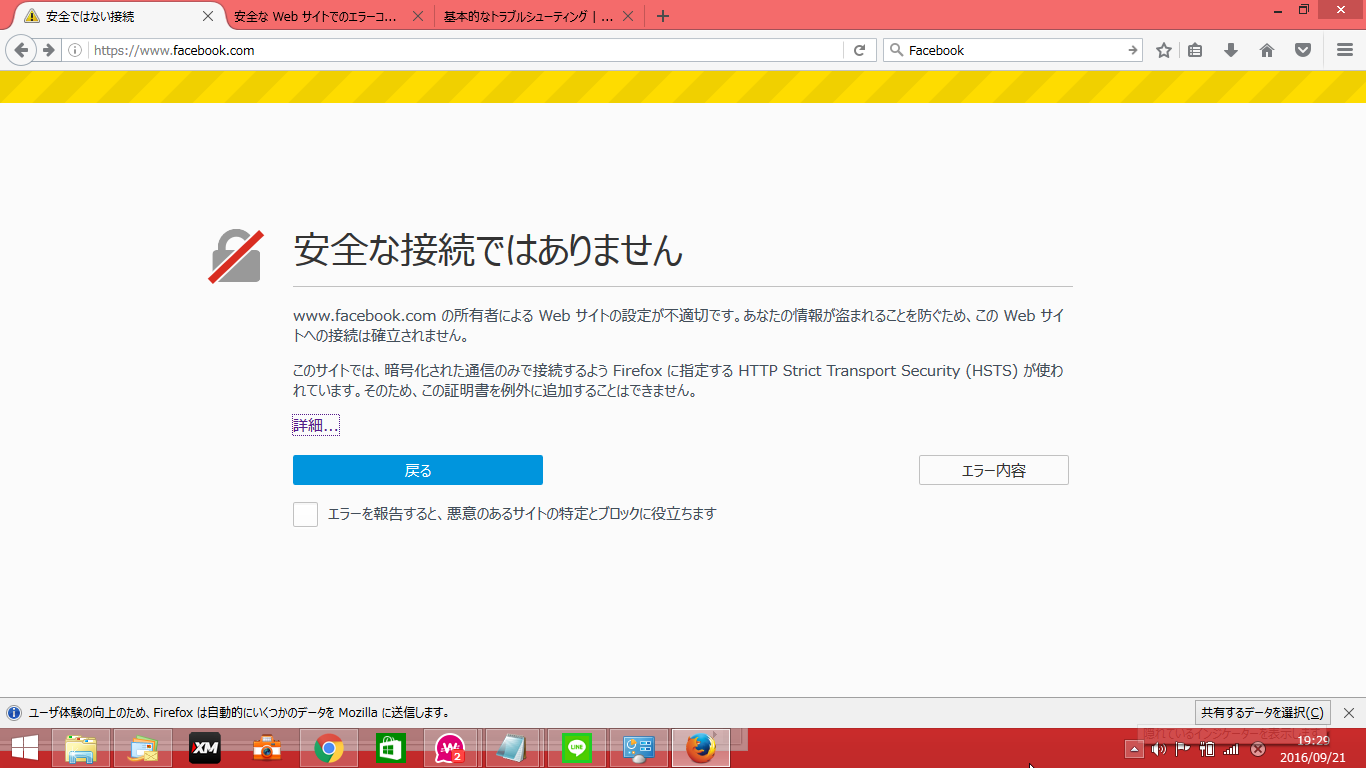Screen dimensions: 1366x768
Task: Expand the 詳細… details link
Action: pos(315,426)
